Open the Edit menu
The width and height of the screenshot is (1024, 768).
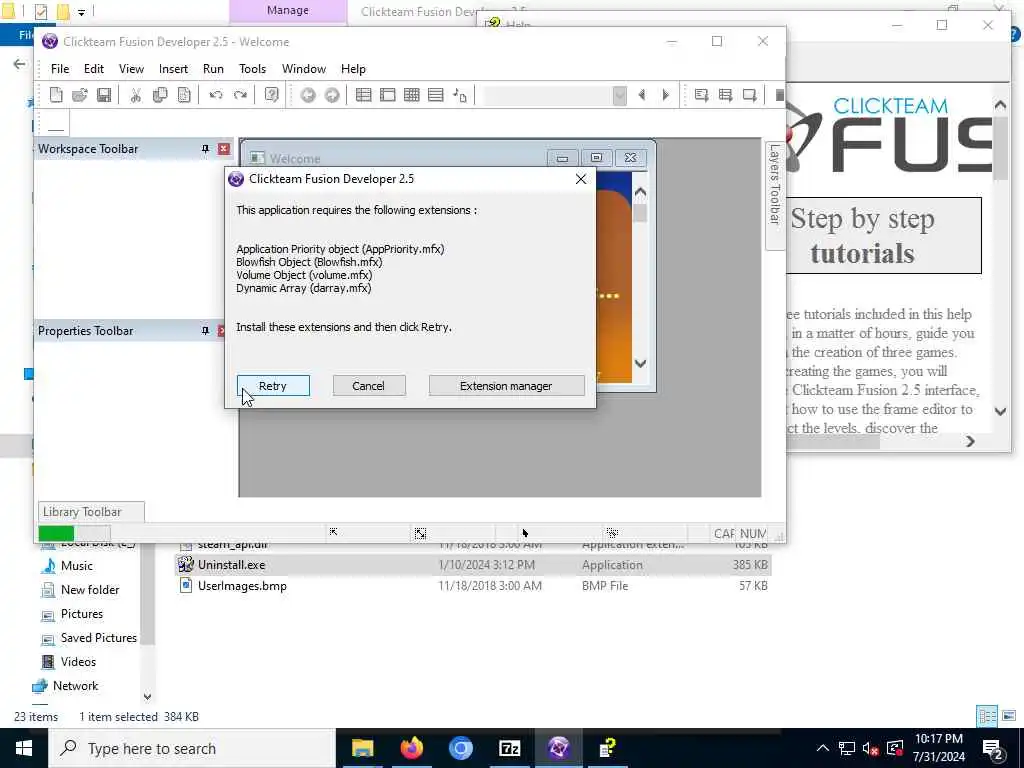[x=93, y=69]
